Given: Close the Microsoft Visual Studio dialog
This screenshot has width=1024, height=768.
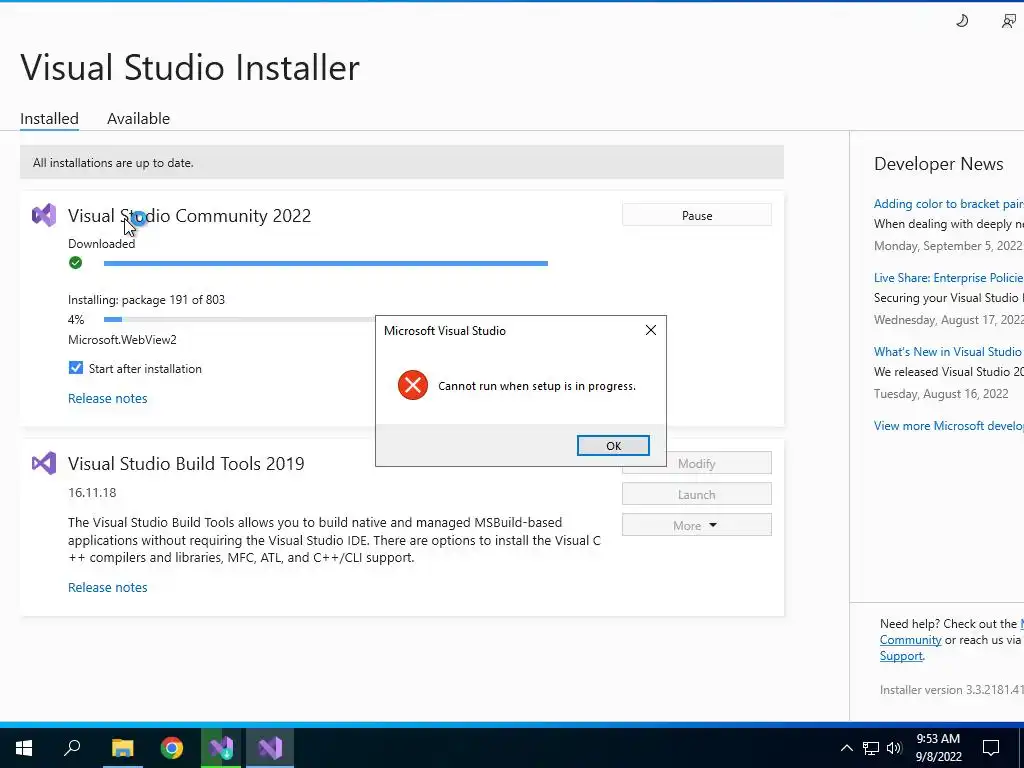Looking at the screenshot, I should 650,330.
